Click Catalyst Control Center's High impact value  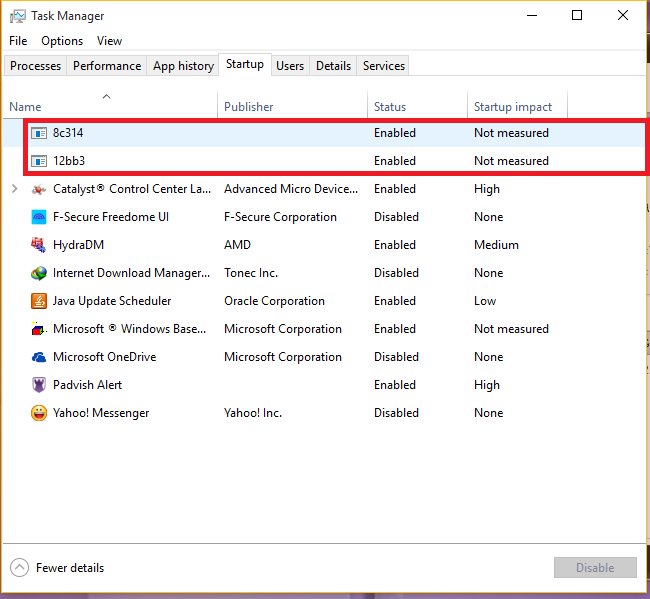point(487,189)
